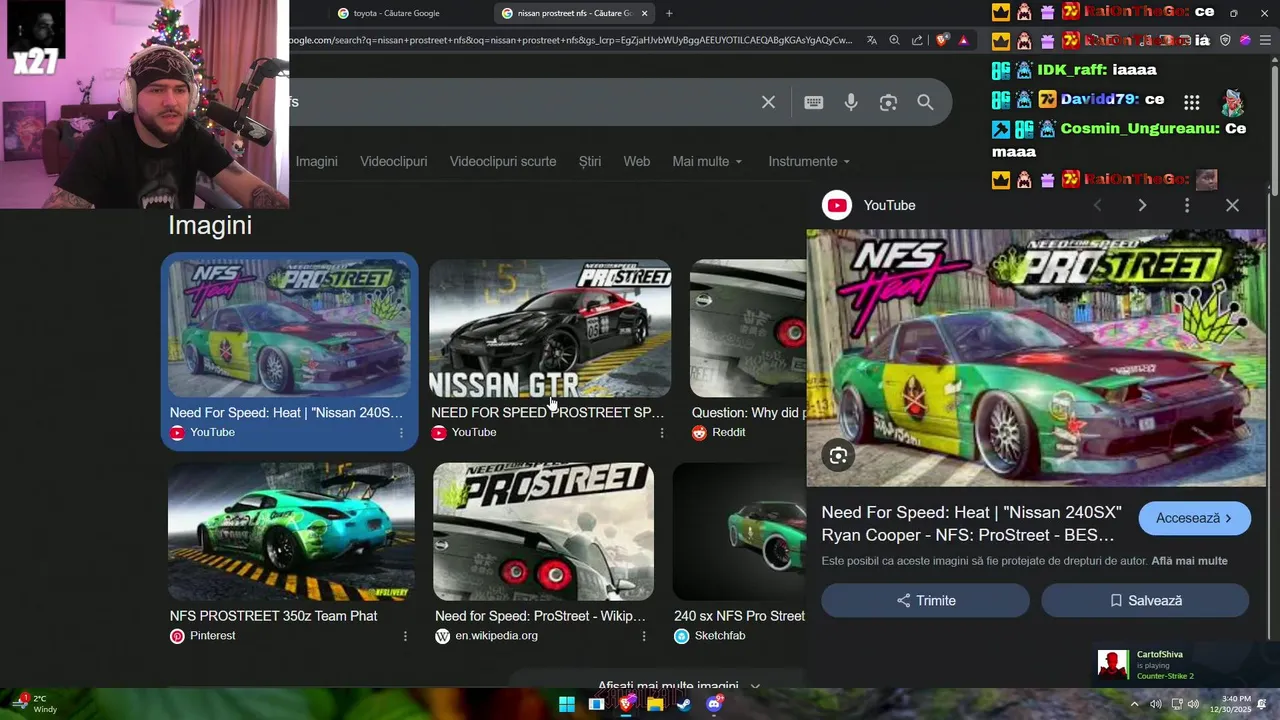Open the preview panel three-dot options
This screenshot has height=720, width=1280.
pos(1187,205)
